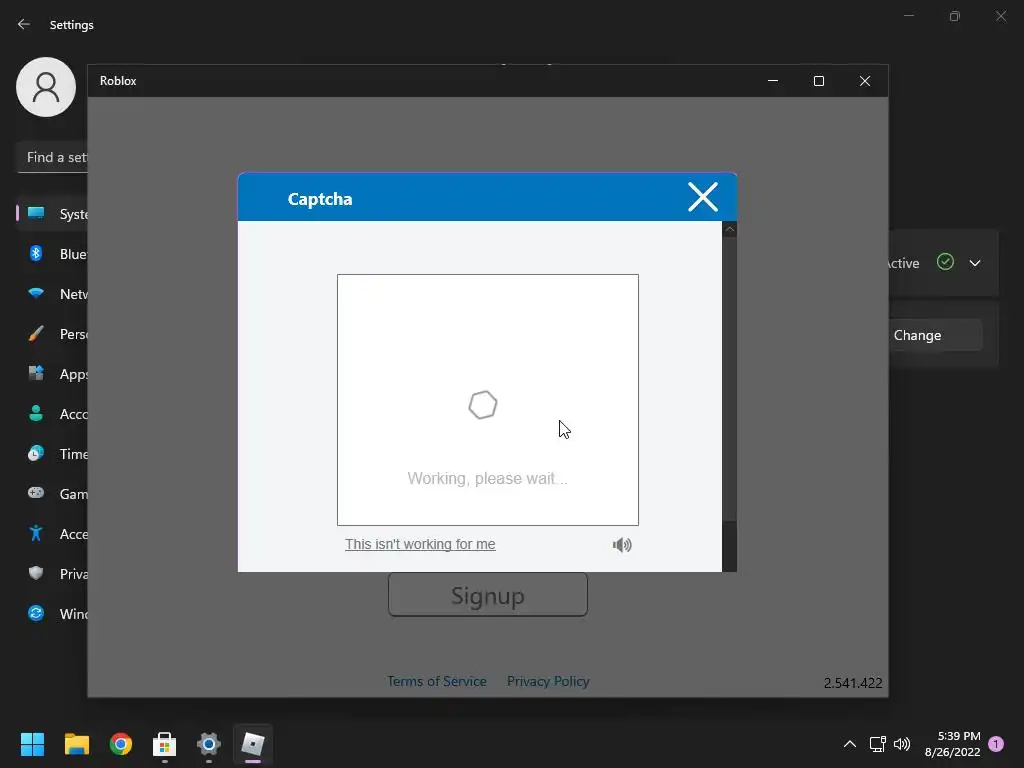The width and height of the screenshot is (1024, 768).
Task: Select Personalization brush icon in Settings
Action: tap(36, 334)
